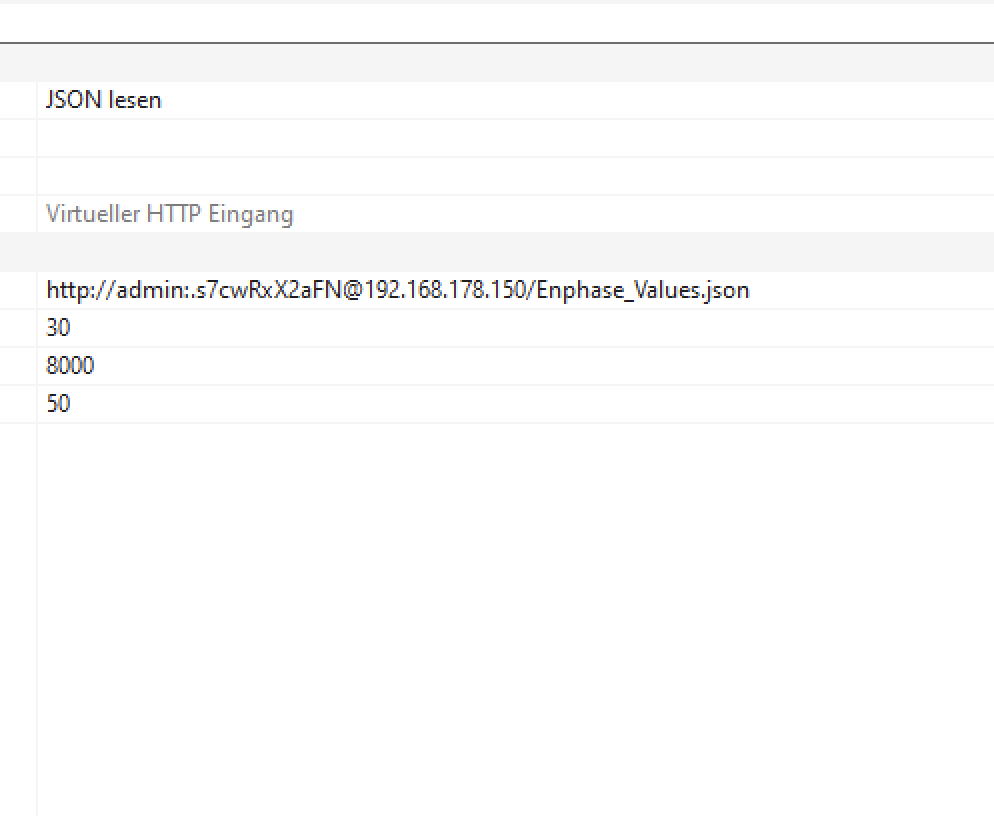
Task: Click the left label cell beside 'JSON lesen'
Action: tap(17, 100)
